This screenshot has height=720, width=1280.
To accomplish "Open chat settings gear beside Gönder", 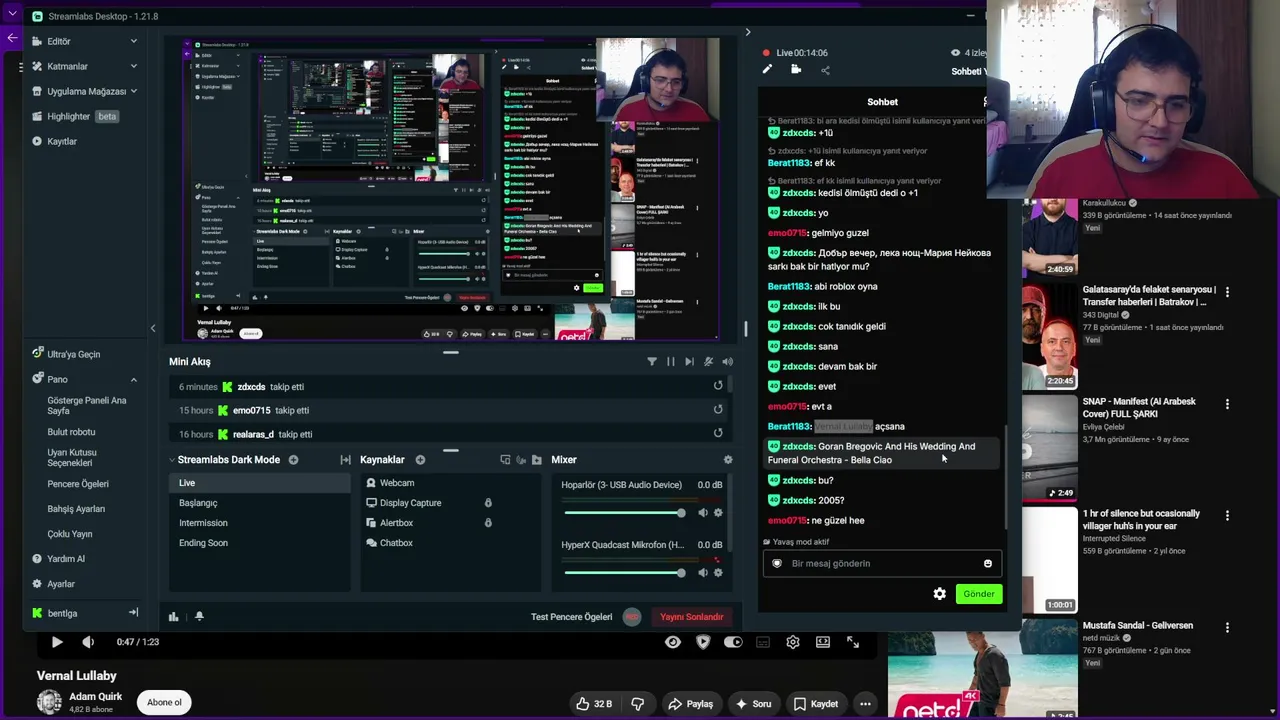I will pyautogui.click(x=940, y=594).
